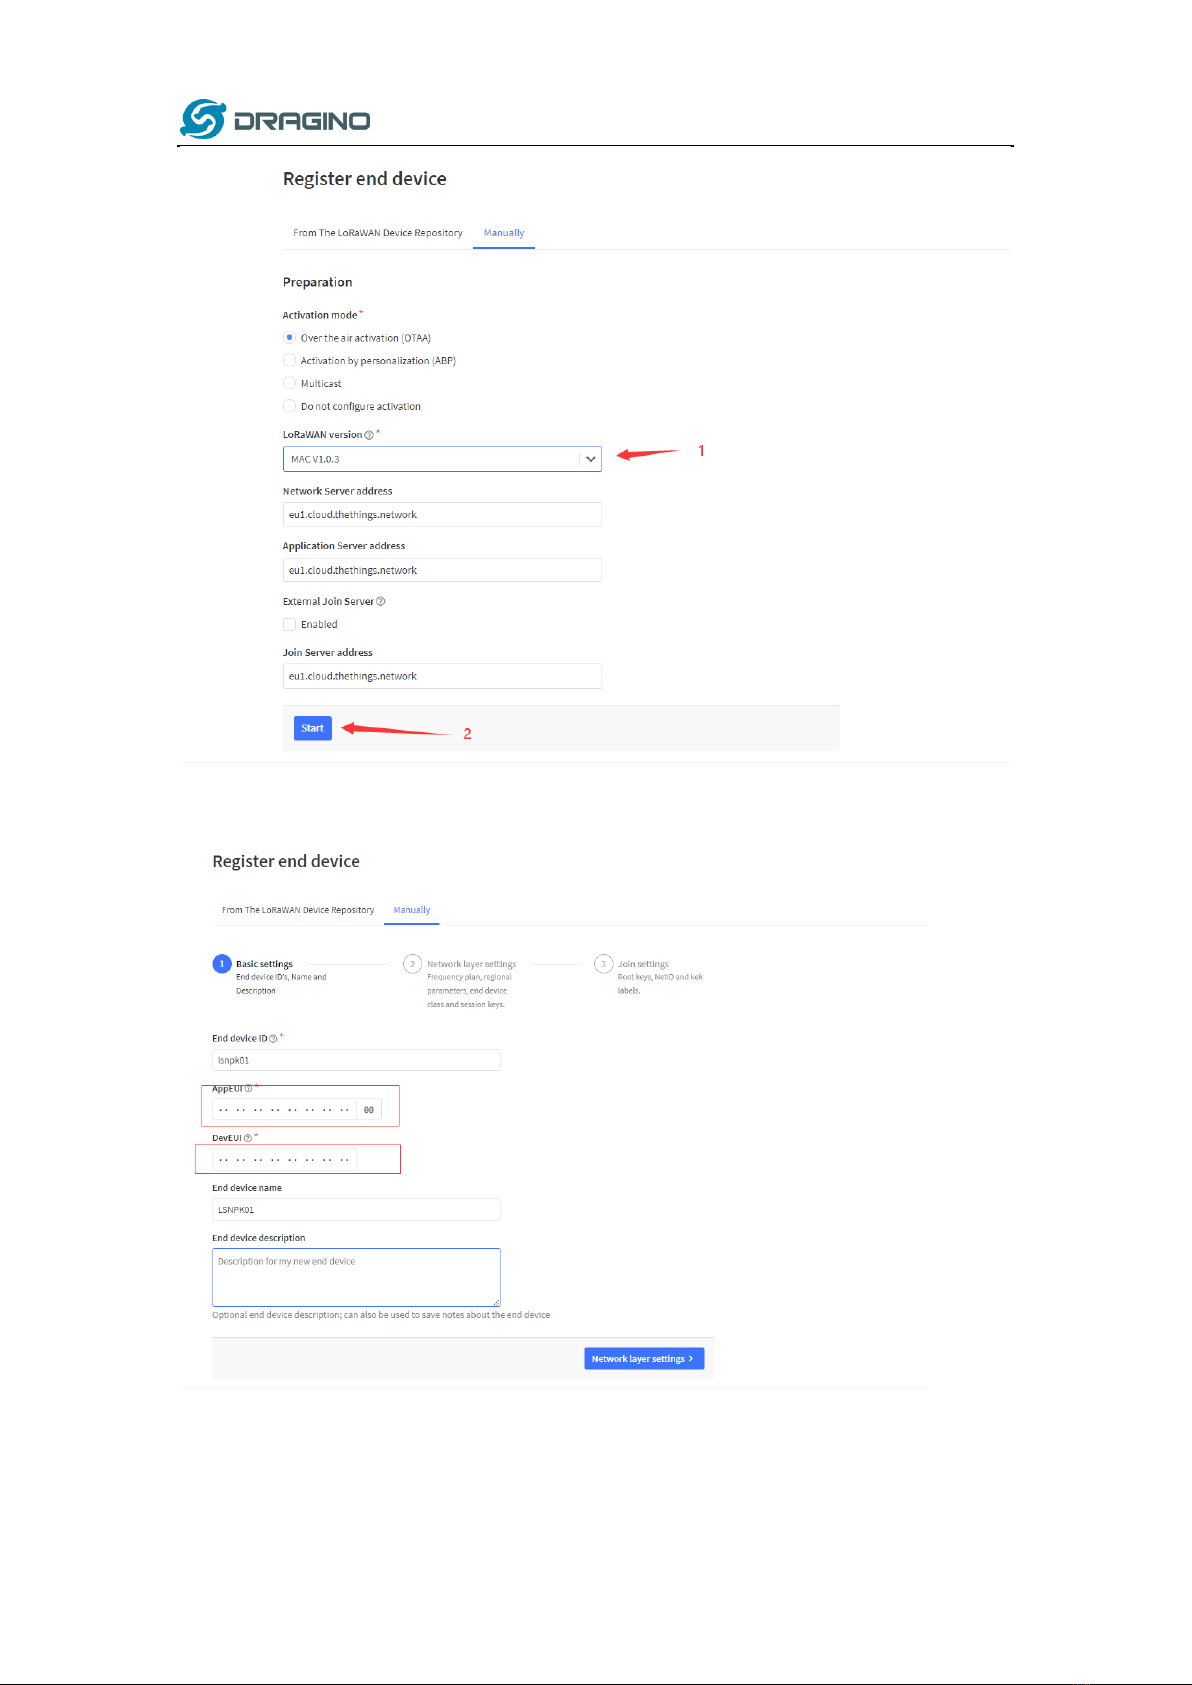1192x1685 pixels.
Task: Click step 2 Network layer settings circle
Action: (x=412, y=964)
